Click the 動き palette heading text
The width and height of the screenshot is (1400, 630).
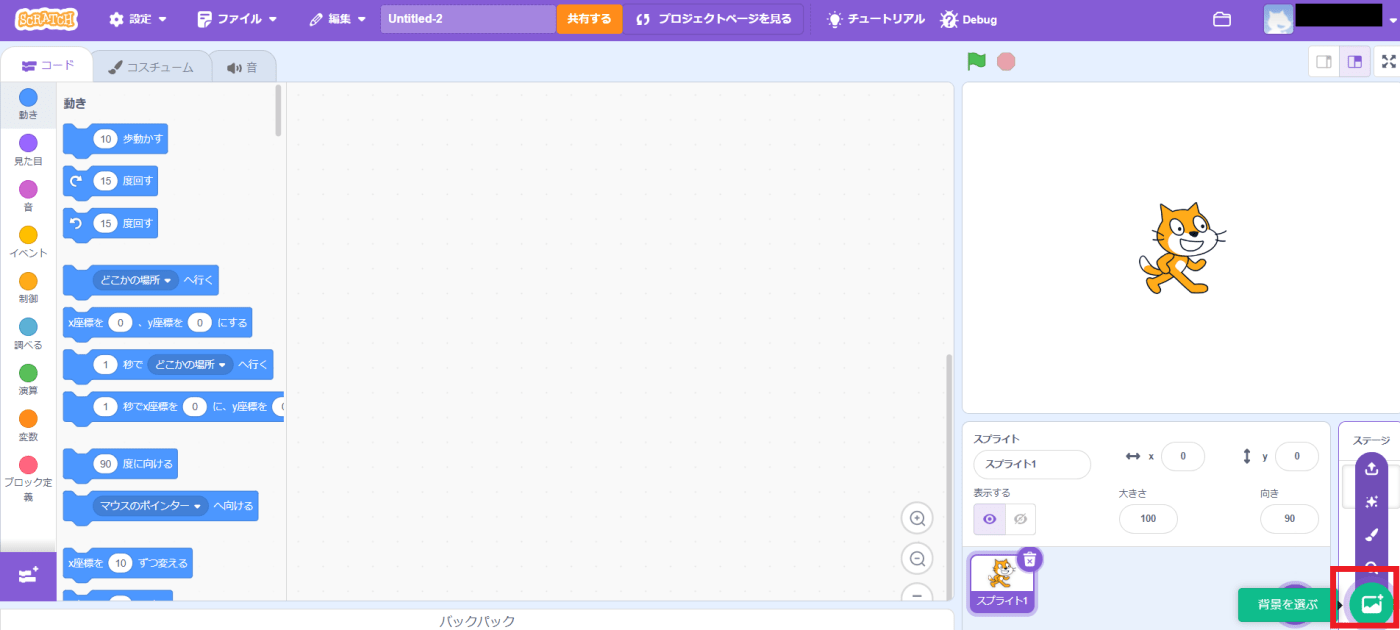pyautogui.click(x=75, y=102)
